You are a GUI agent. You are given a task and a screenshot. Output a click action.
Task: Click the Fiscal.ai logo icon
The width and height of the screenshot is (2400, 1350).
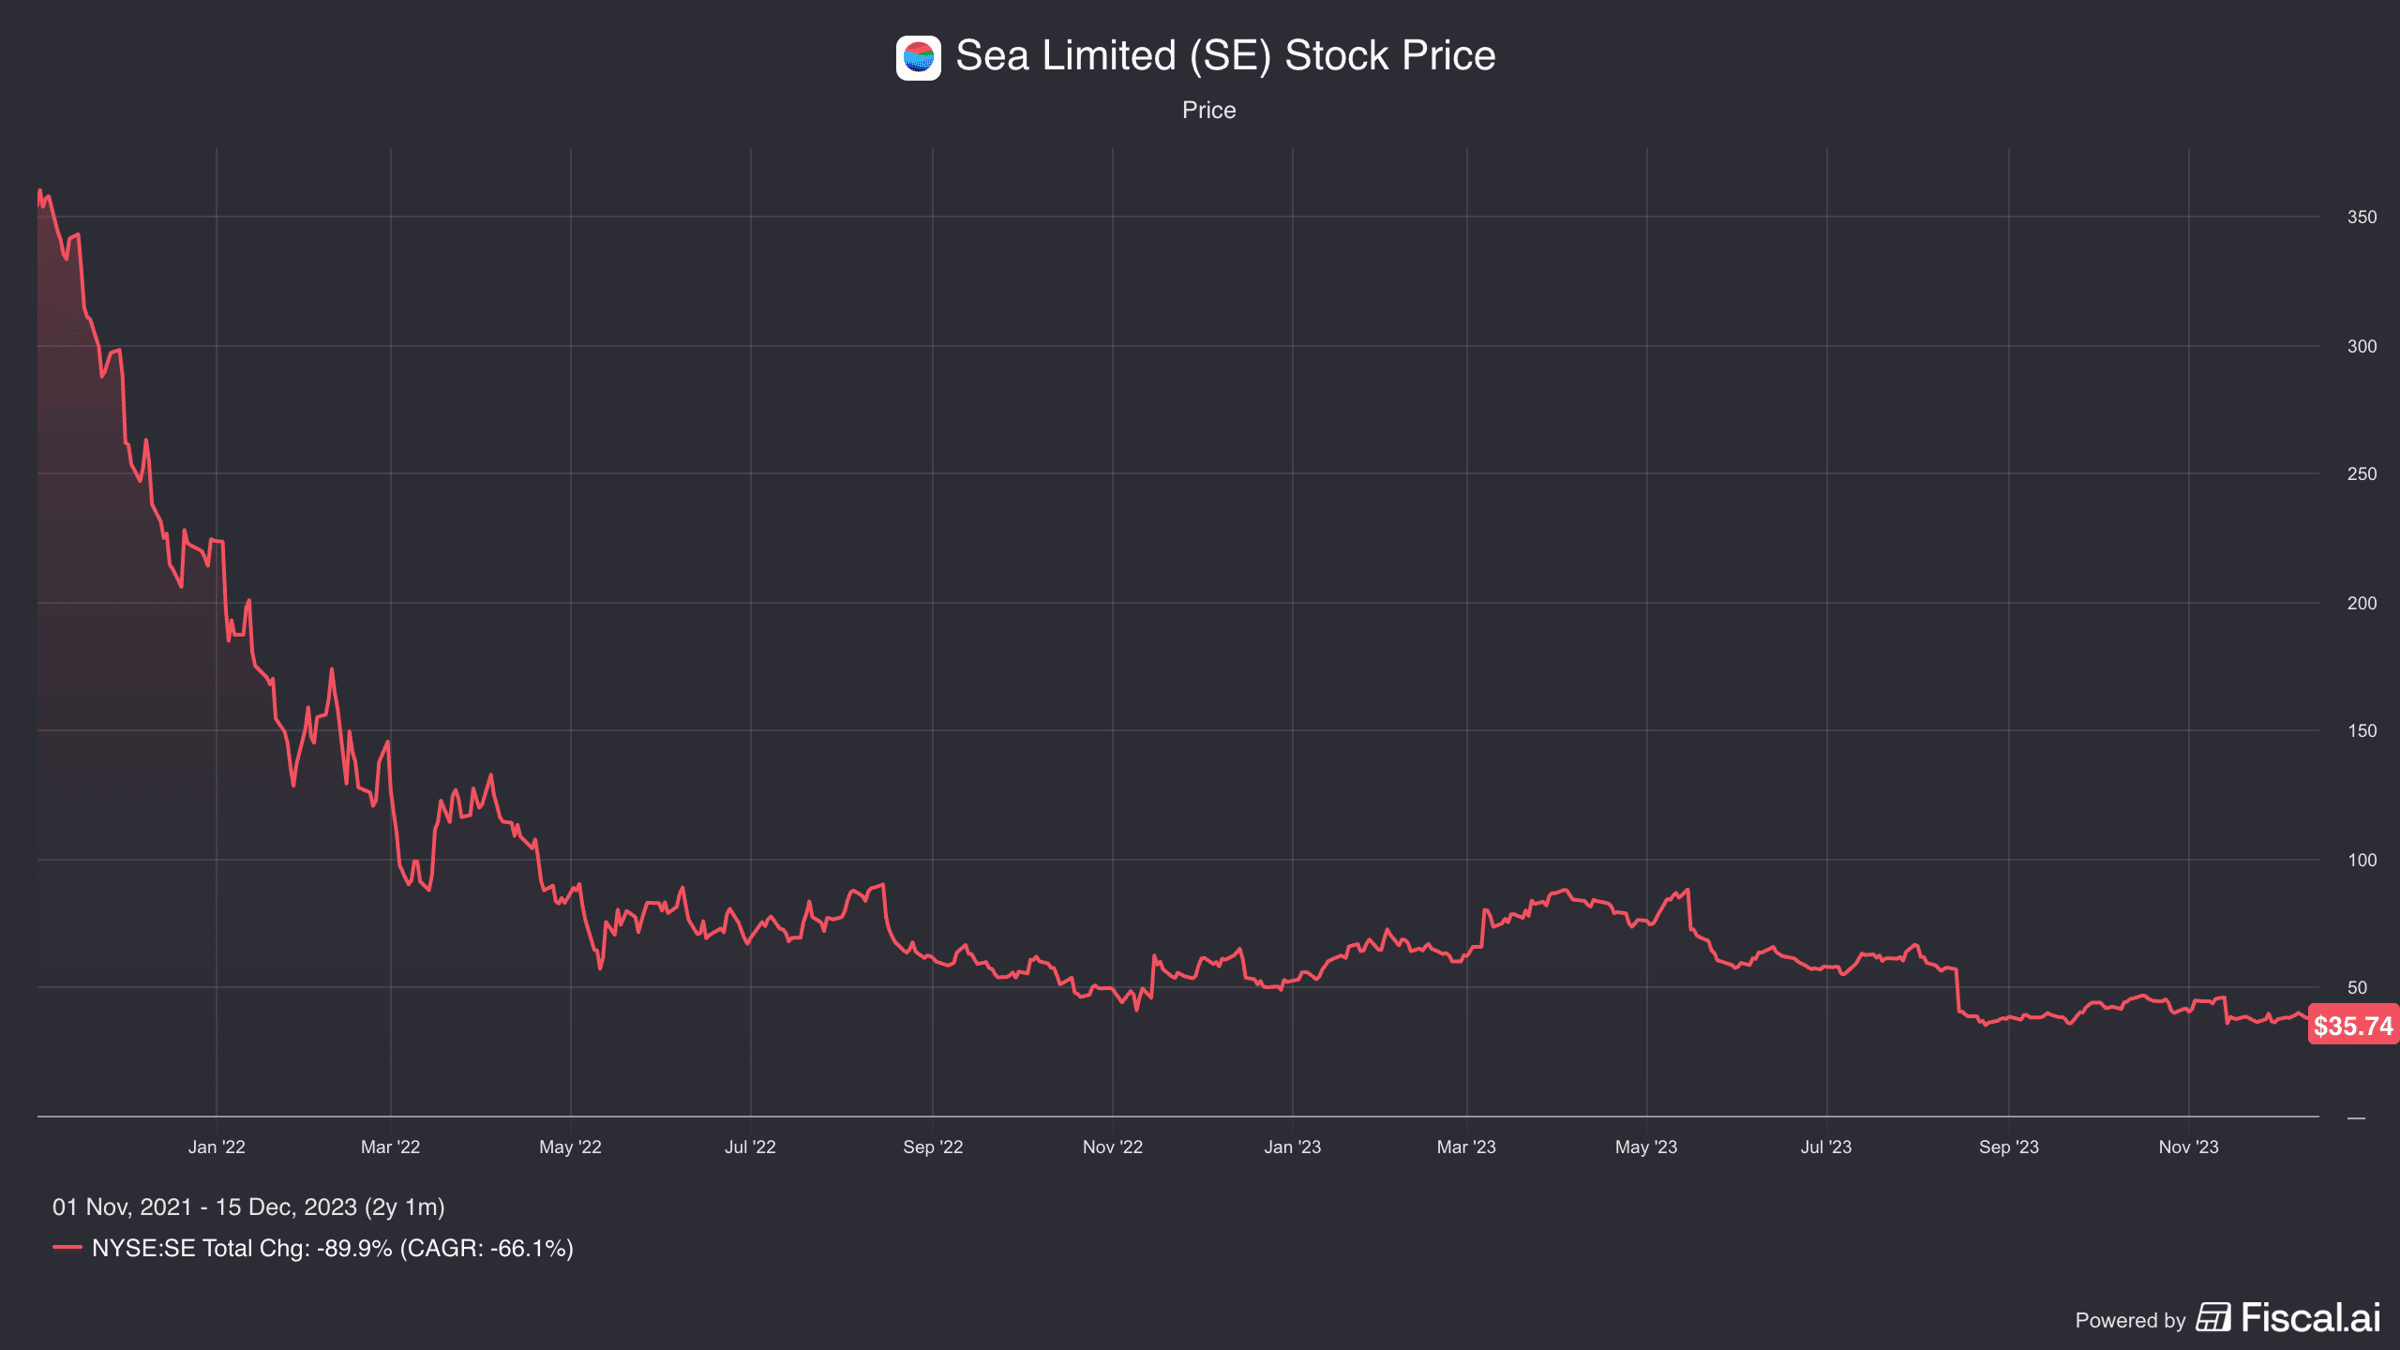(2213, 1318)
